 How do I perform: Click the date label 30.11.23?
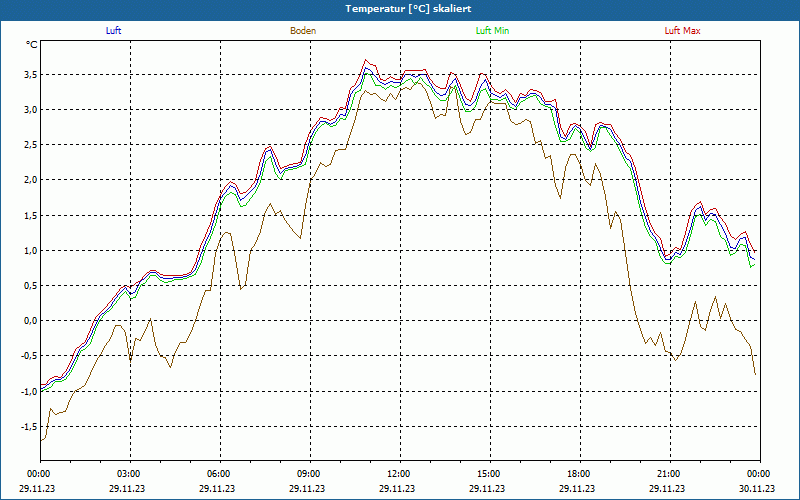(x=757, y=488)
